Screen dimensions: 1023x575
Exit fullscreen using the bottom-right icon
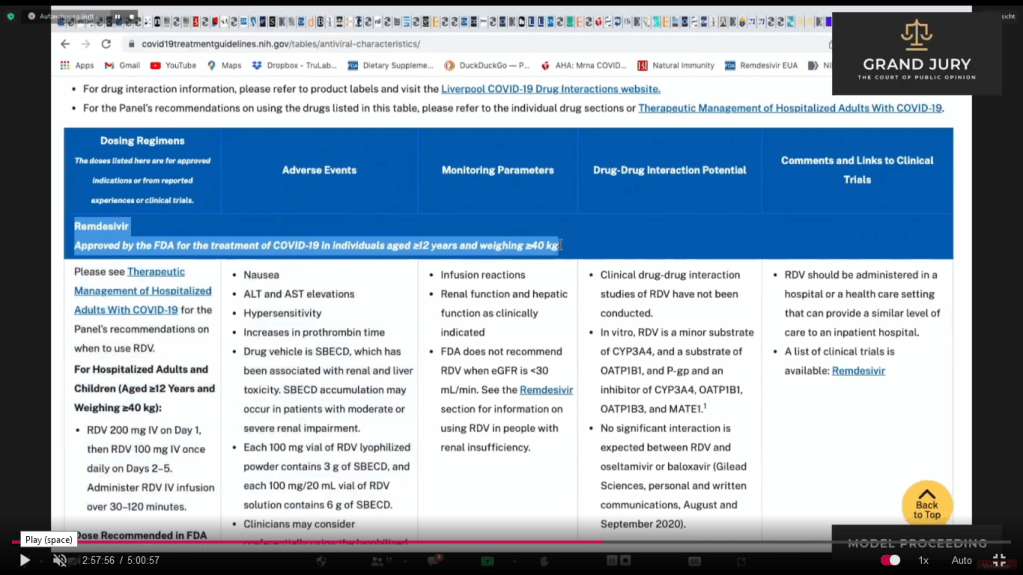(x=998, y=561)
